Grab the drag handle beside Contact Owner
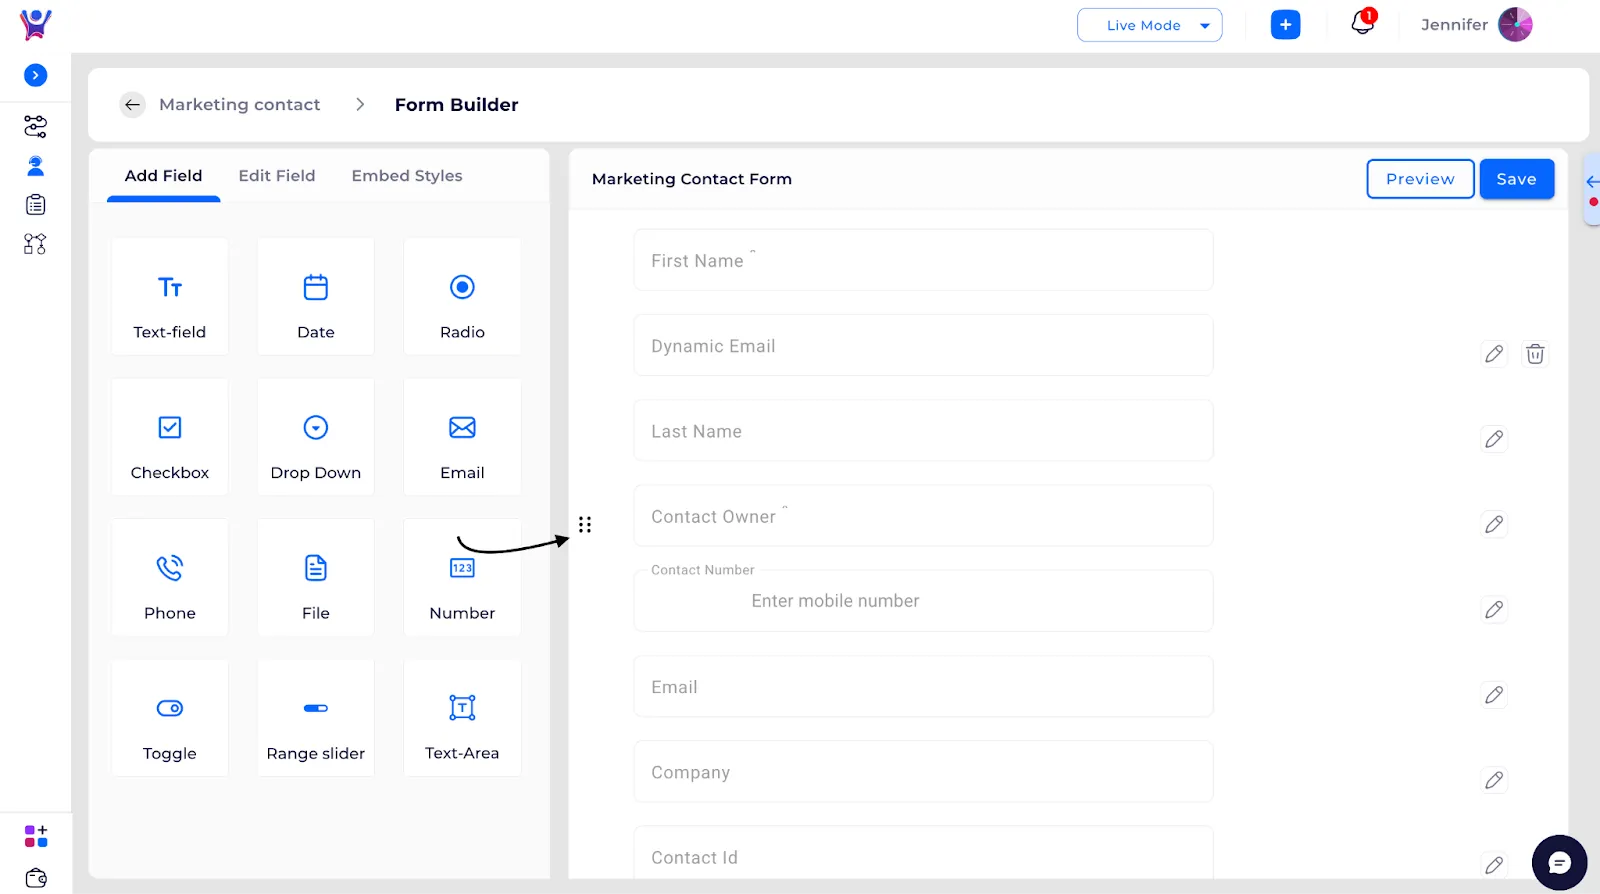The height and width of the screenshot is (894, 1600). [585, 524]
